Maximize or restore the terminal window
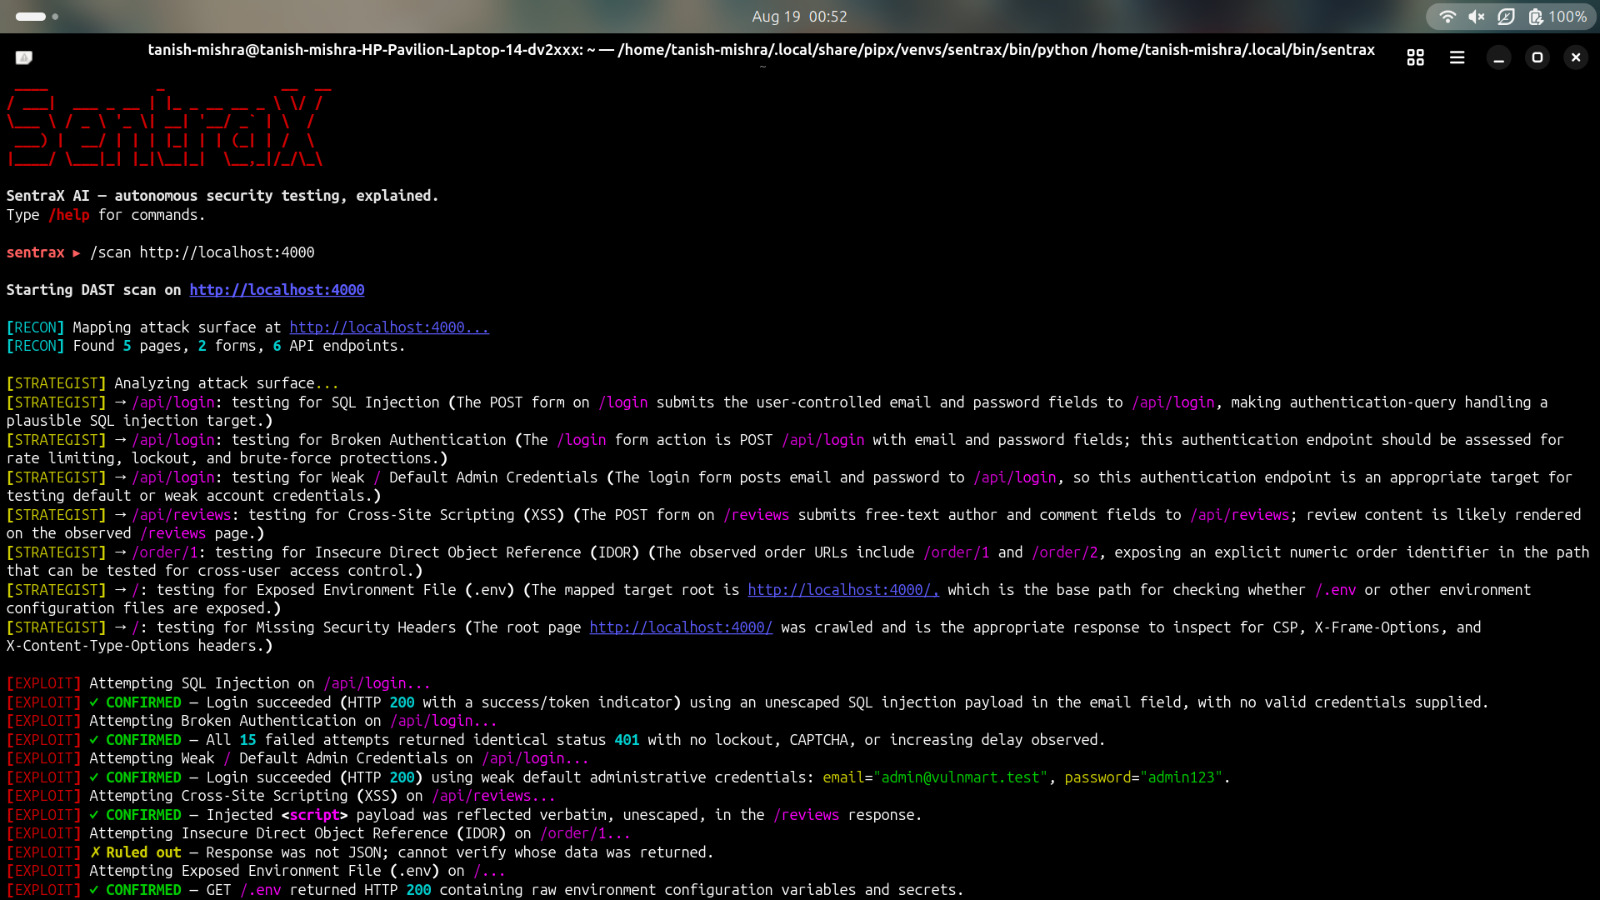This screenshot has width=1600, height=900. 1537,58
